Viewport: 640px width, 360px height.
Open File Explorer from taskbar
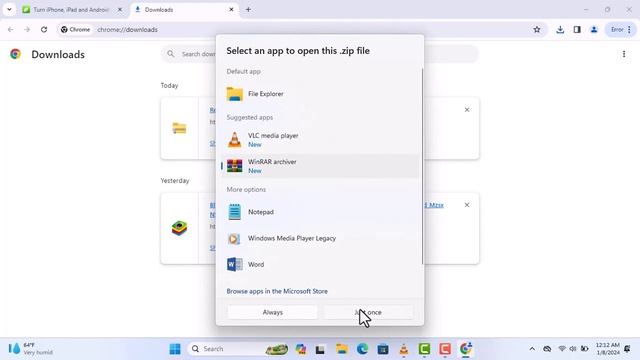tap(341, 349)
